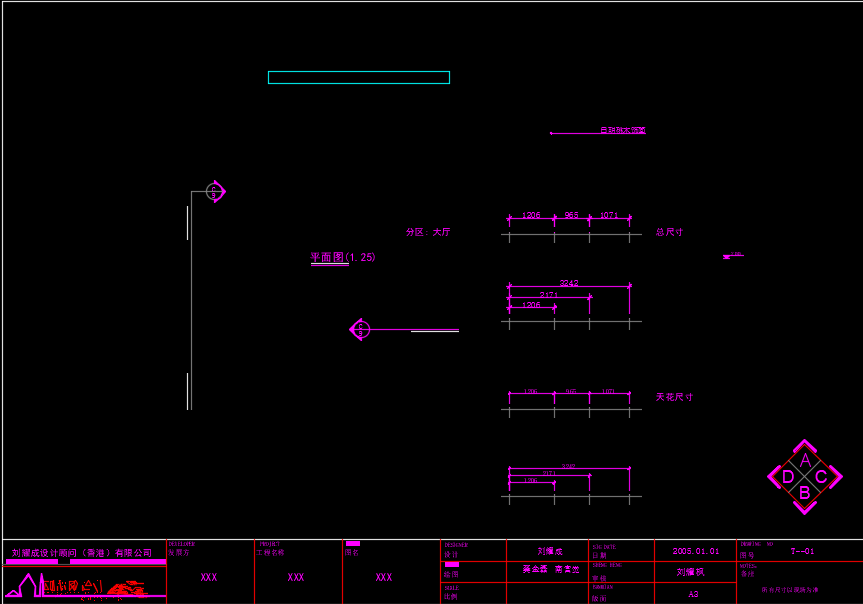Select the leader annotation text at upper right
The height and width of the screenshot is (604, 863).
[x=622, y=130]
